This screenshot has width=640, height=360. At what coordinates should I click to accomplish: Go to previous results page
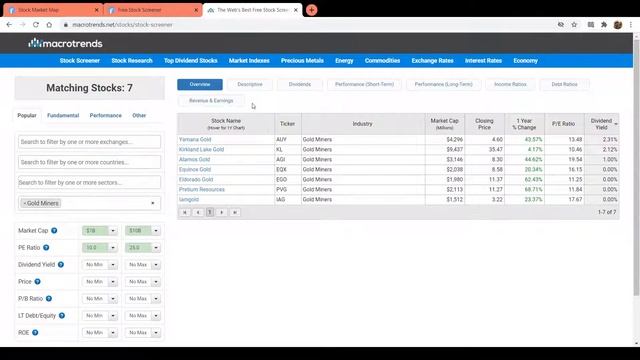point(198,212)
